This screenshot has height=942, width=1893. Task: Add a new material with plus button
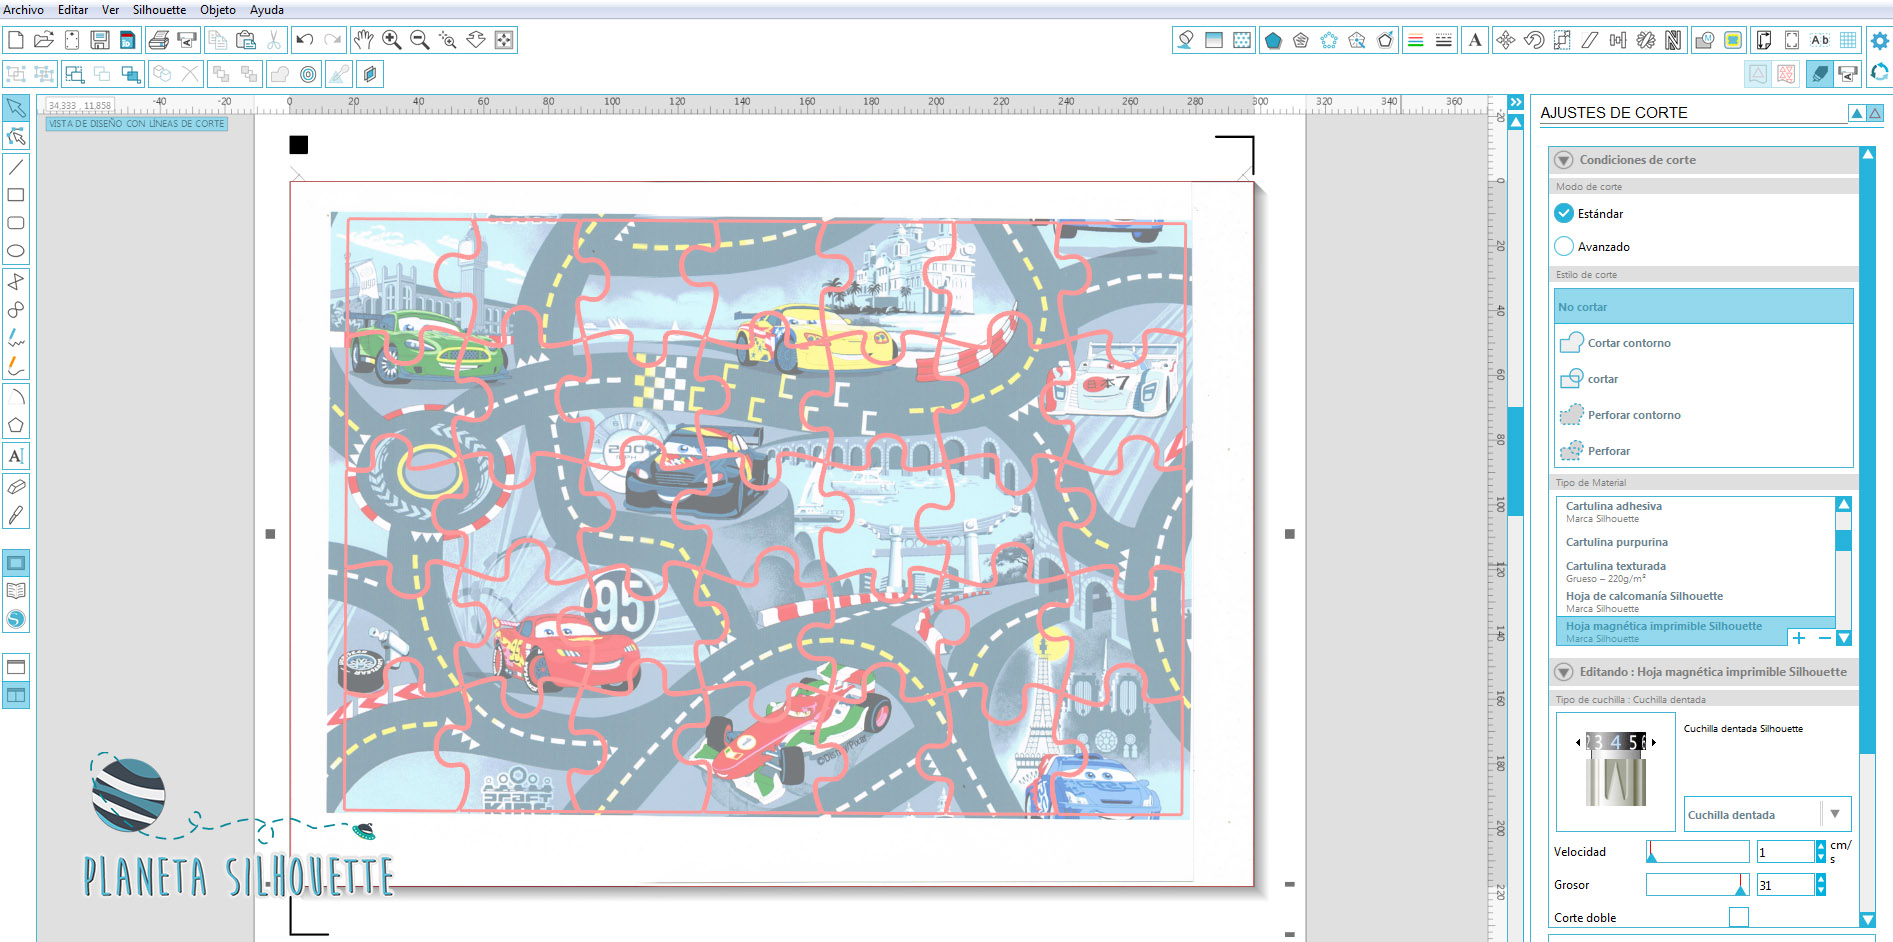[1799, 638]
